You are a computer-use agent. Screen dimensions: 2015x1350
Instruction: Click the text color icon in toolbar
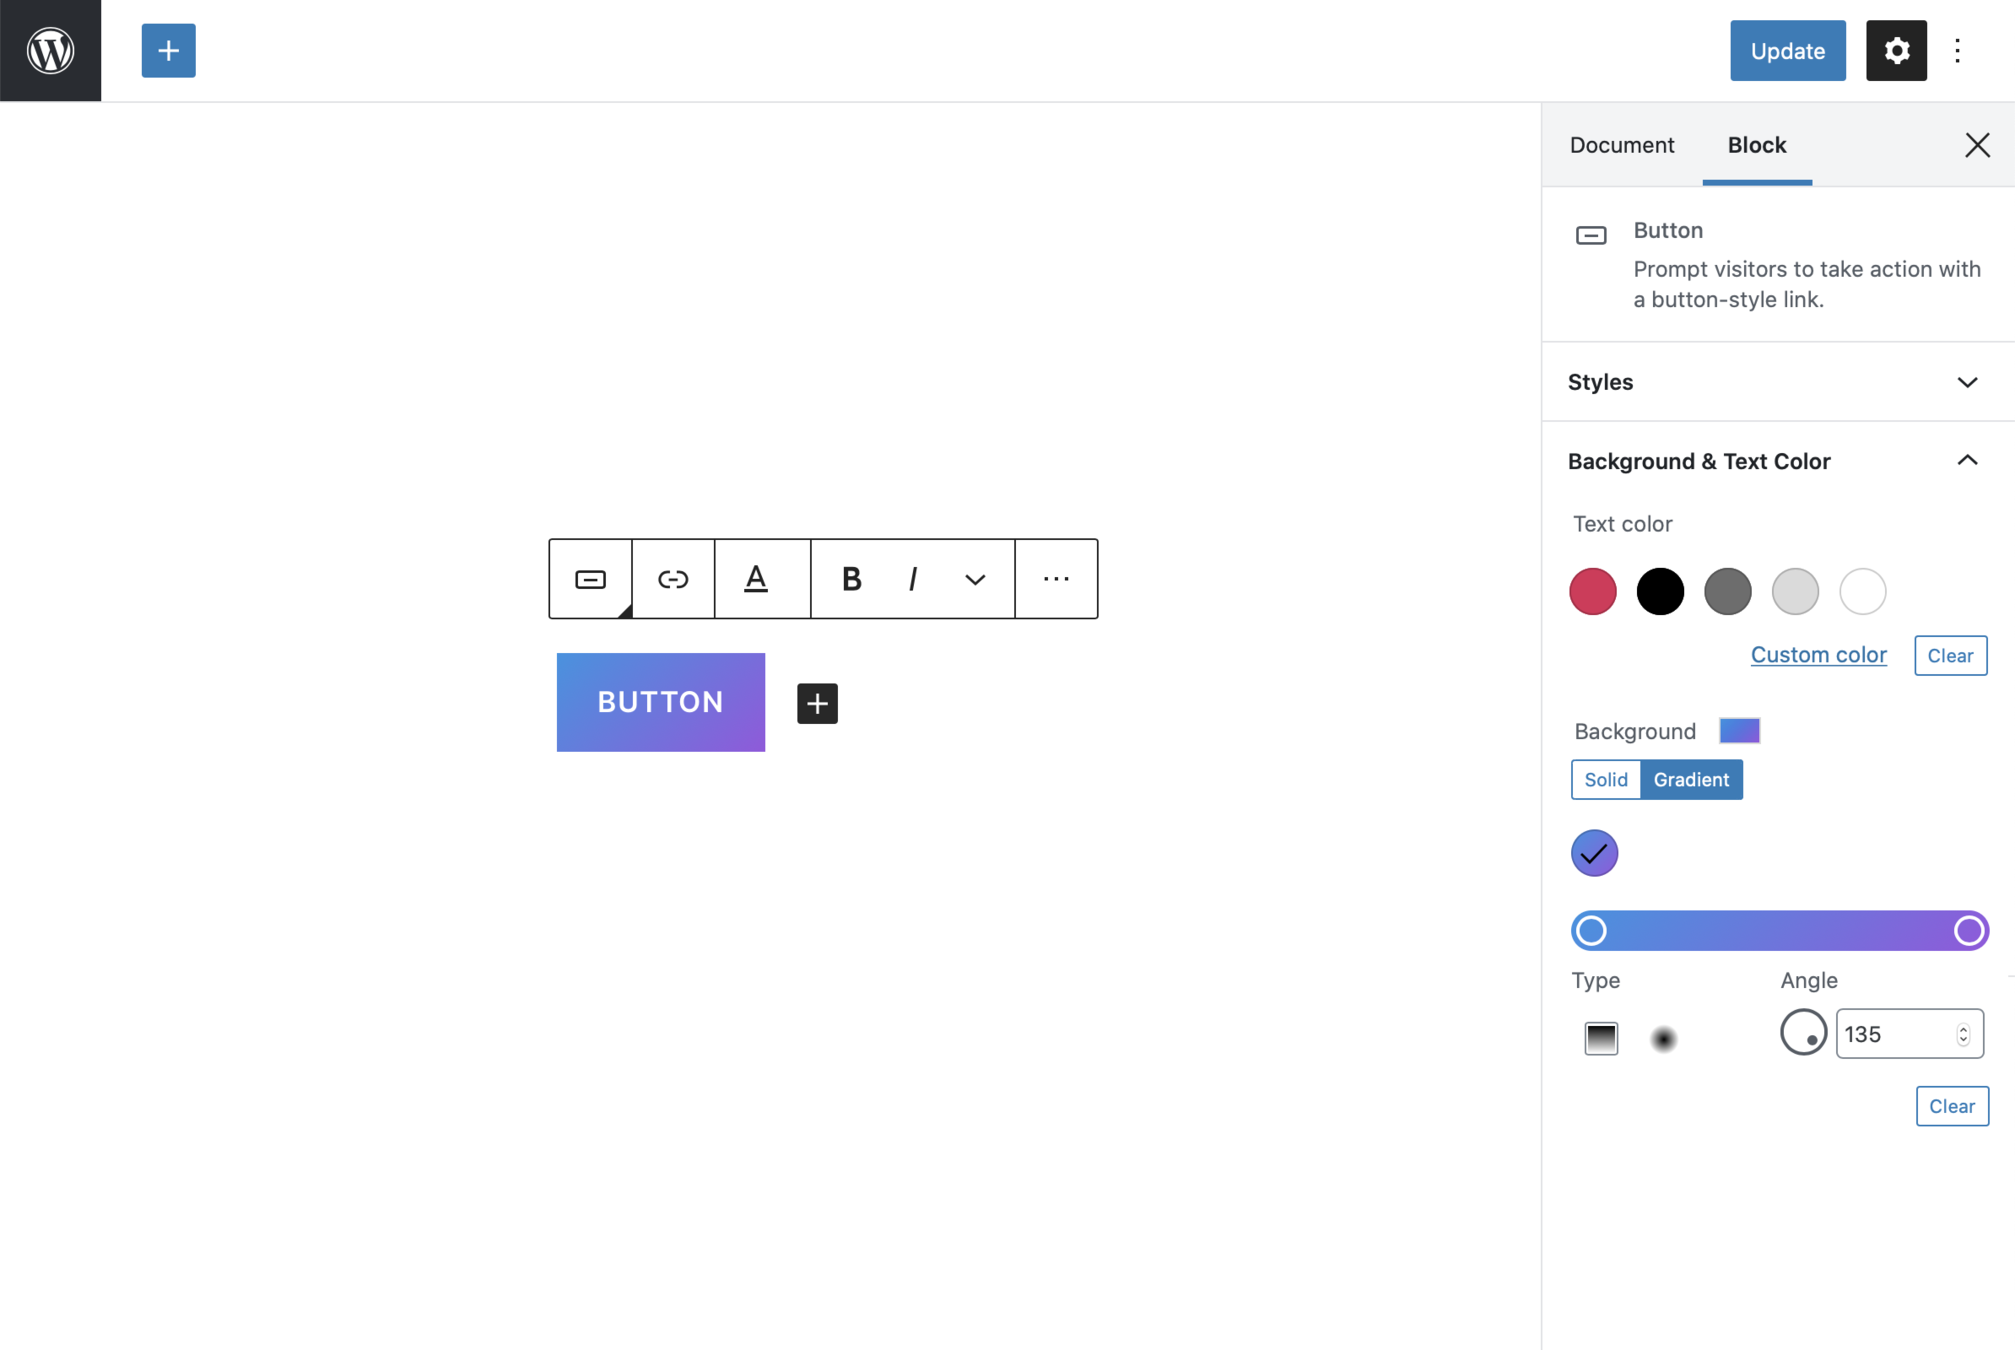(756, 579)
